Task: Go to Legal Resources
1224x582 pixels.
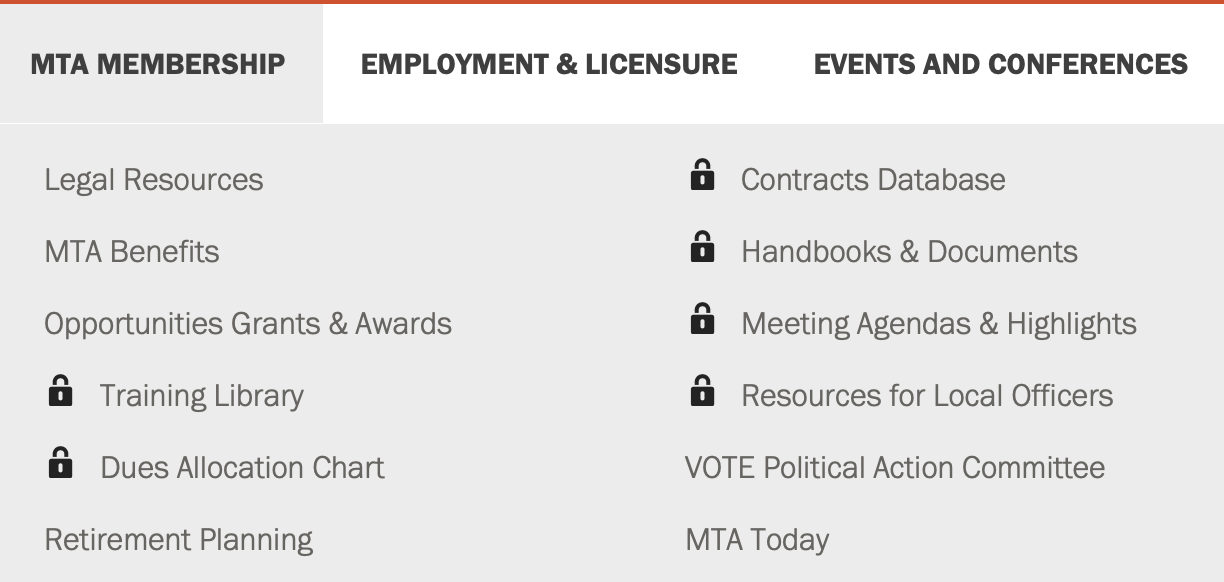Action: 154,180
